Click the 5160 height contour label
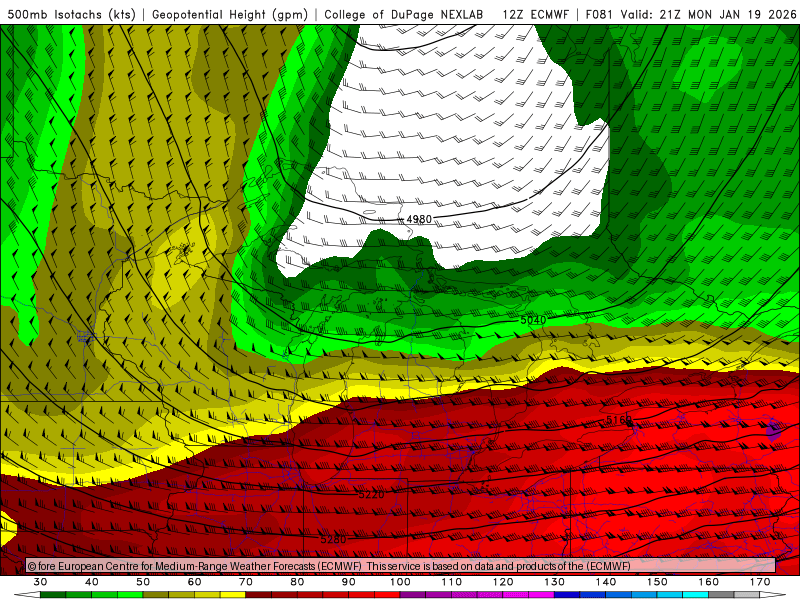 [619, 420]
